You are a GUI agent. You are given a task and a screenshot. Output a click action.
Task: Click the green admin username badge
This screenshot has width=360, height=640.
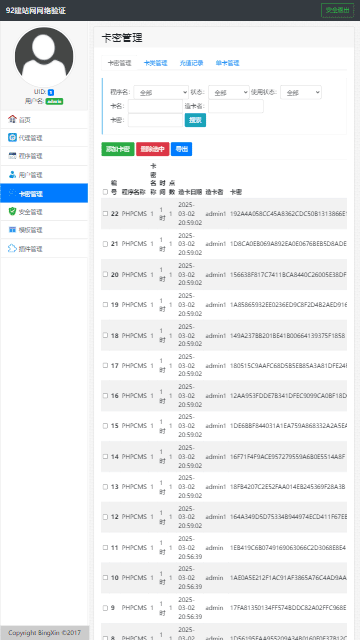point(54,101)
